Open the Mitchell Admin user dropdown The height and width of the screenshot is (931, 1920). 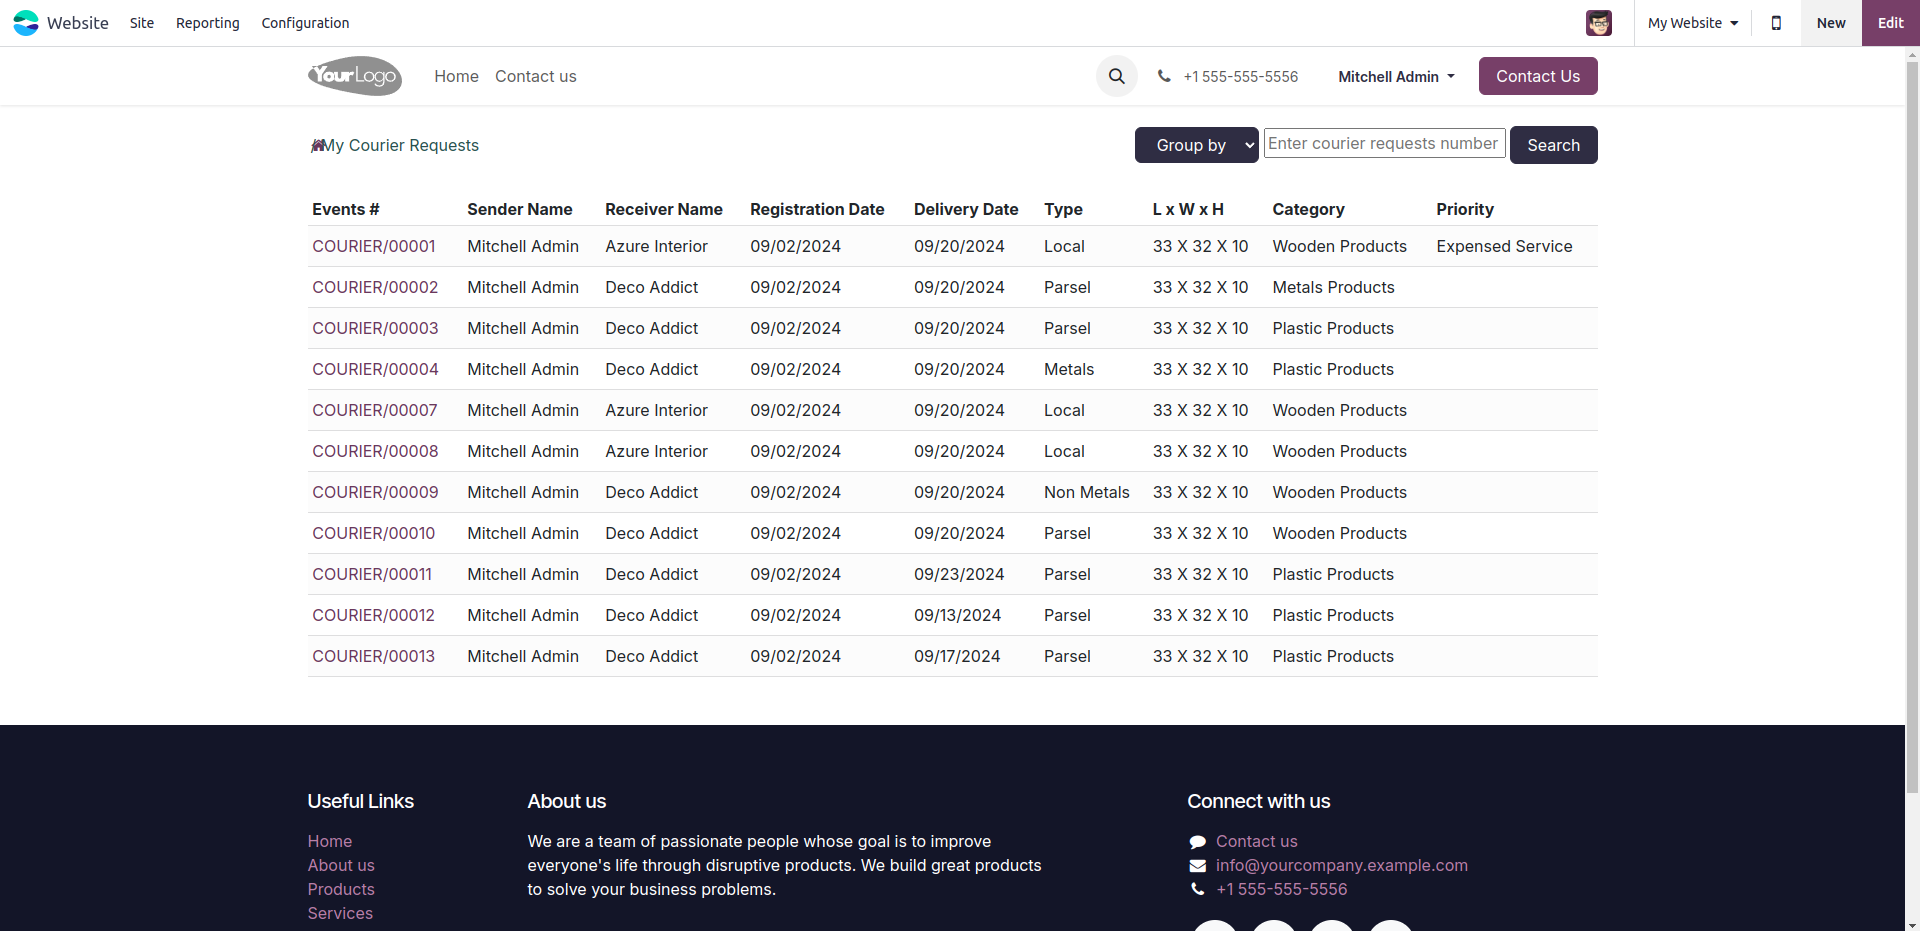pyautogui.click(x=1396, y=77)
